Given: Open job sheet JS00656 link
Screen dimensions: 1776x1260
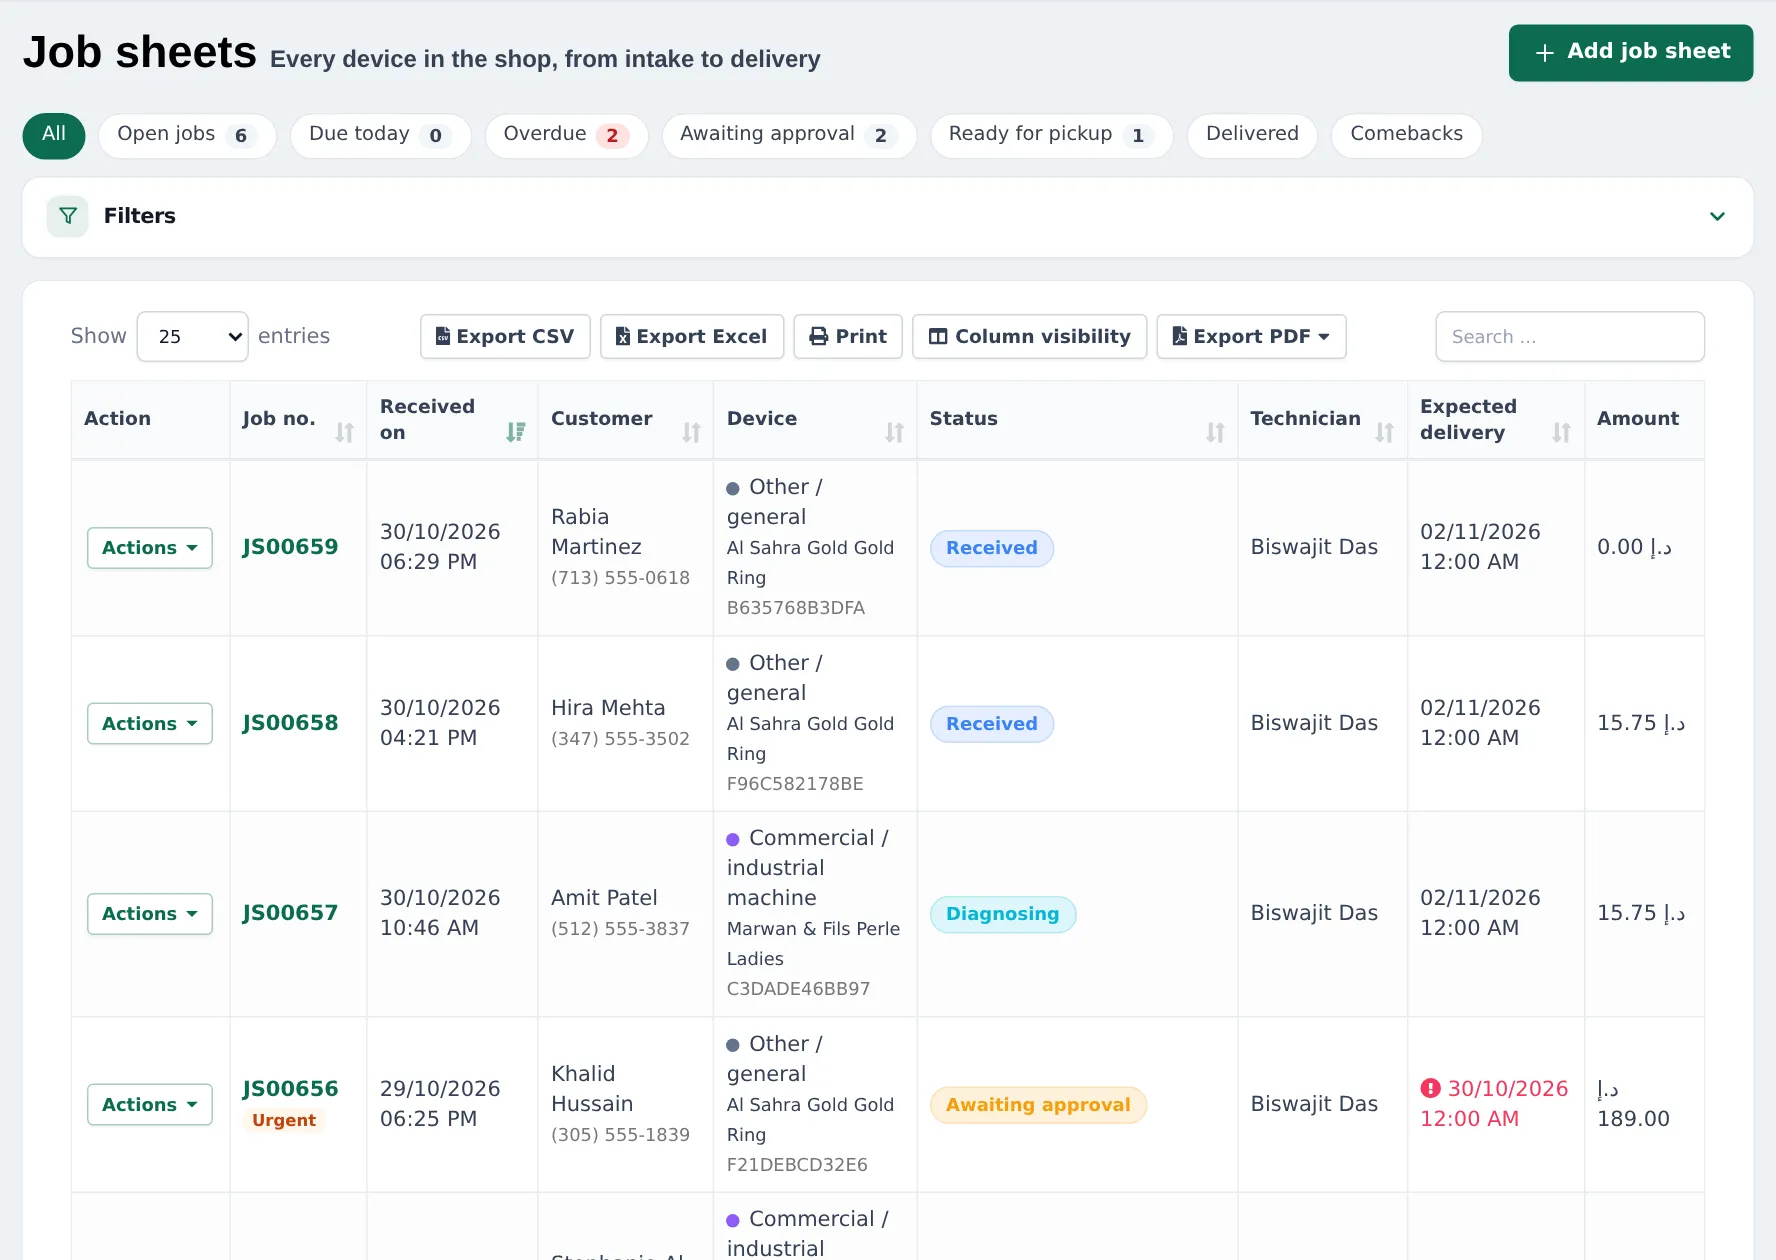Looking at the screenshot, I should [x=290, y=1089].
